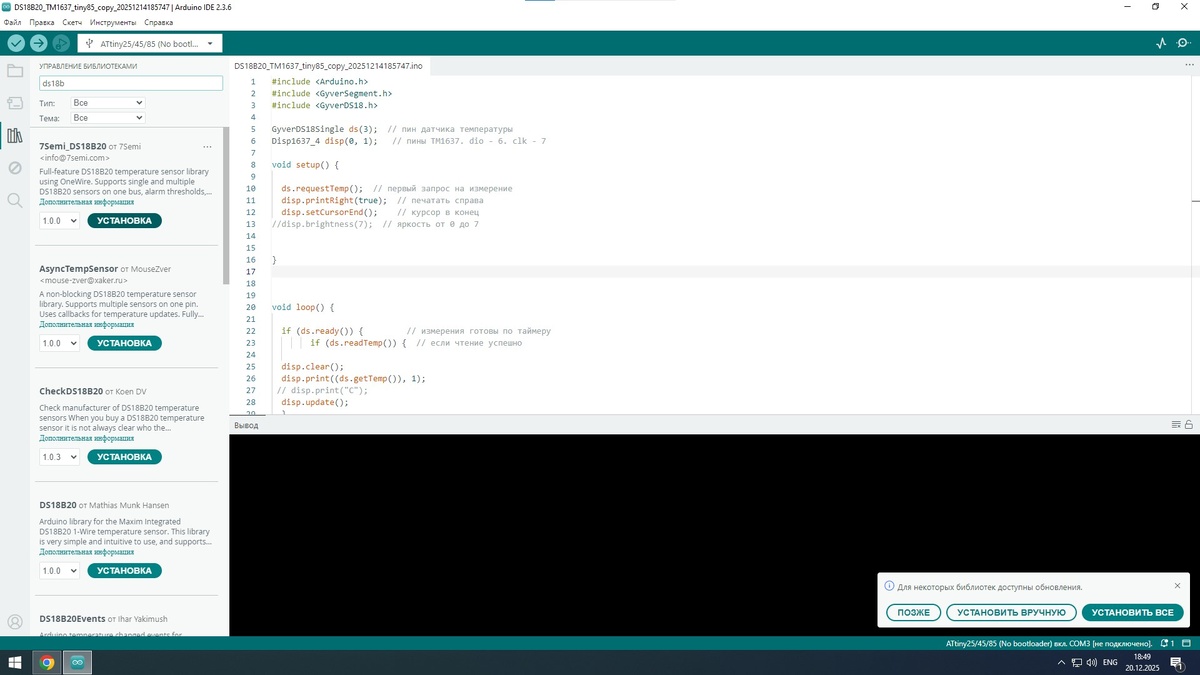Open the Boards Manager sidebar panel
This screenshot has height=675, width=1200.
14,103
